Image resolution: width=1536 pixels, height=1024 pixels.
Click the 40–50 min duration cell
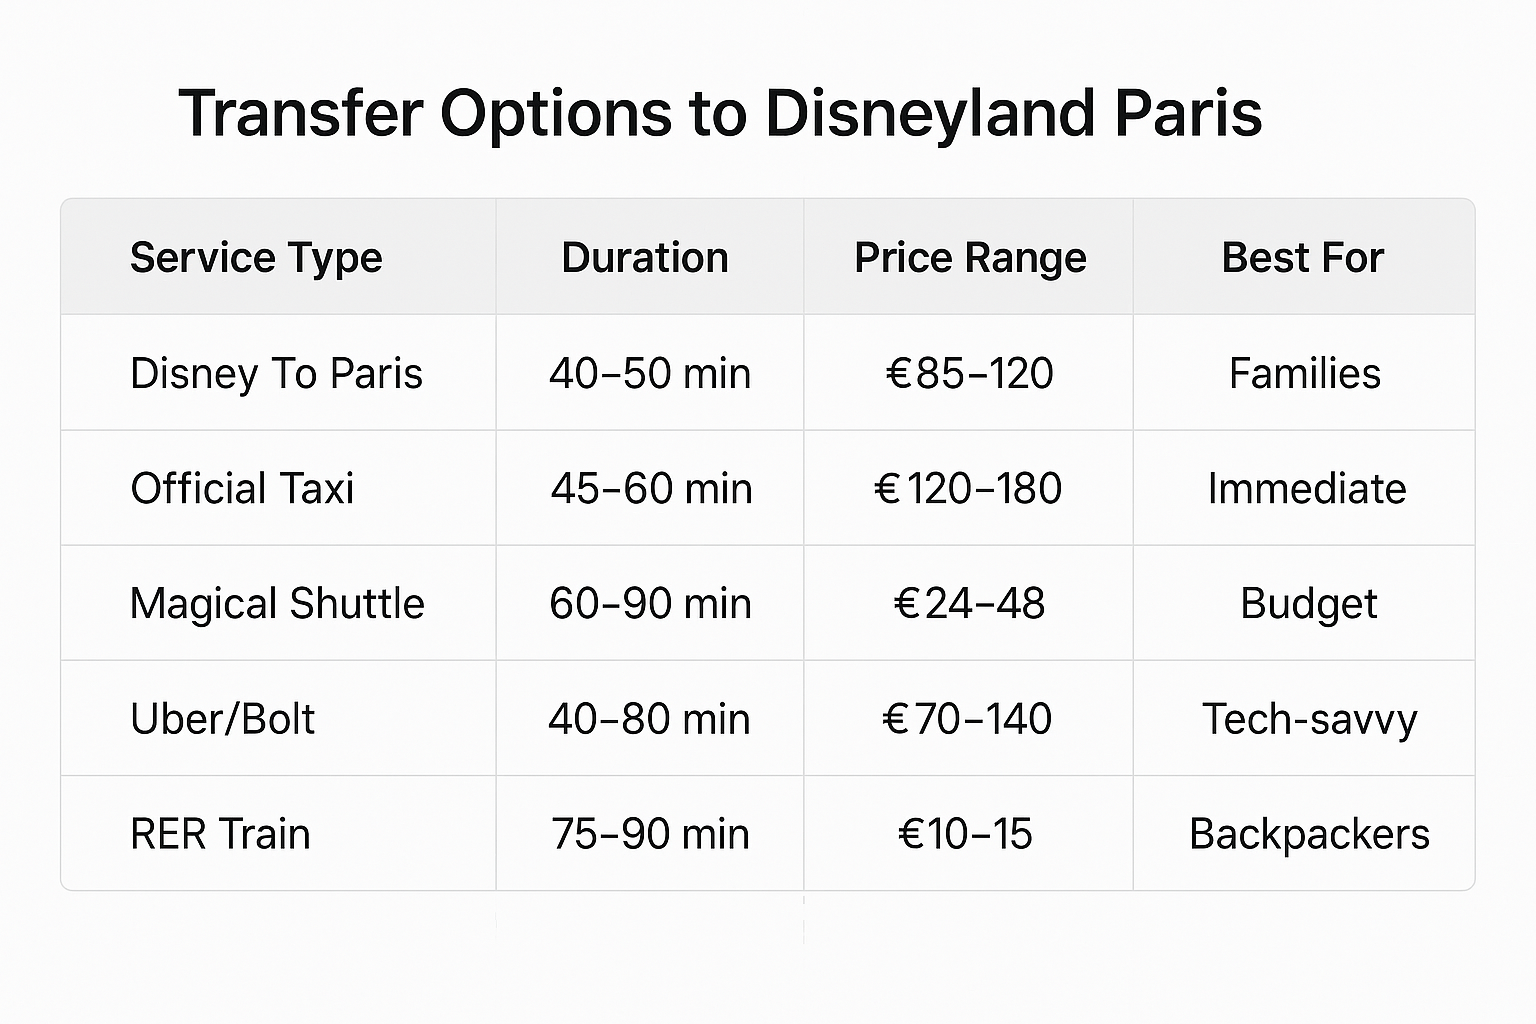[x=650, y=374]
